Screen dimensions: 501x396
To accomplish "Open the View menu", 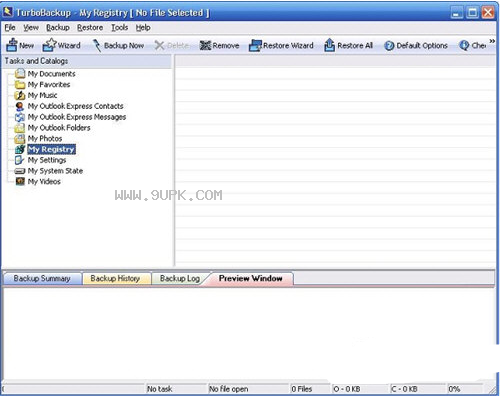I will pyautogui.click(x=31, y=28).
